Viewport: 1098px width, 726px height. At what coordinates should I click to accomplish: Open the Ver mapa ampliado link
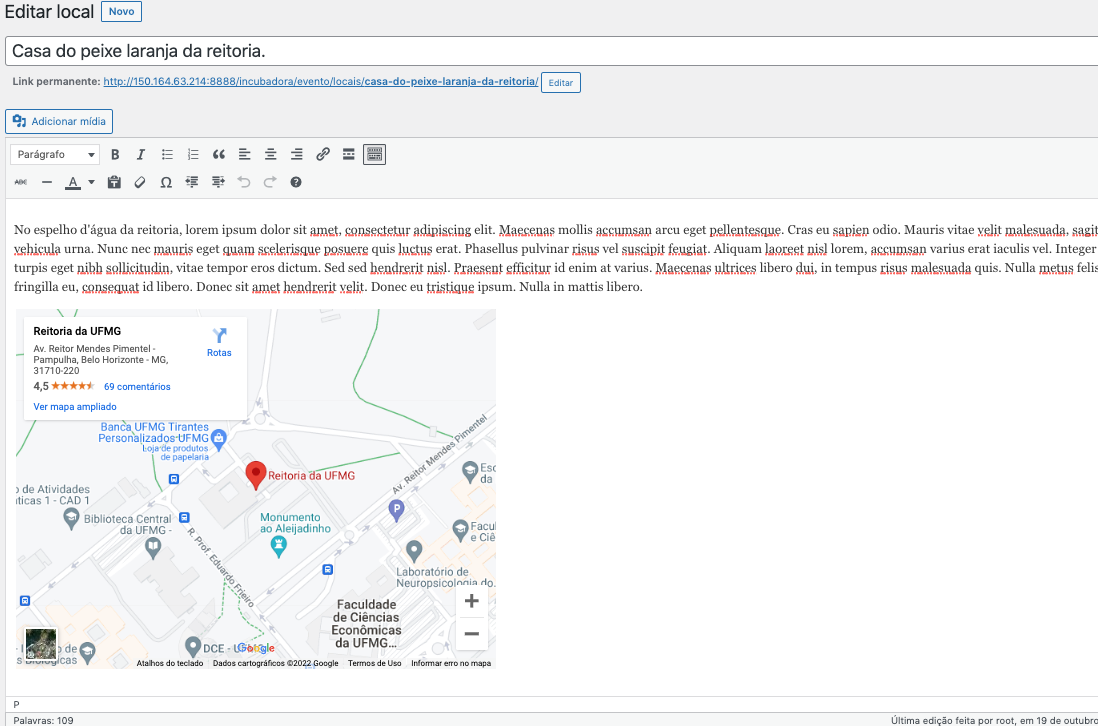click(x=75, y=407)
